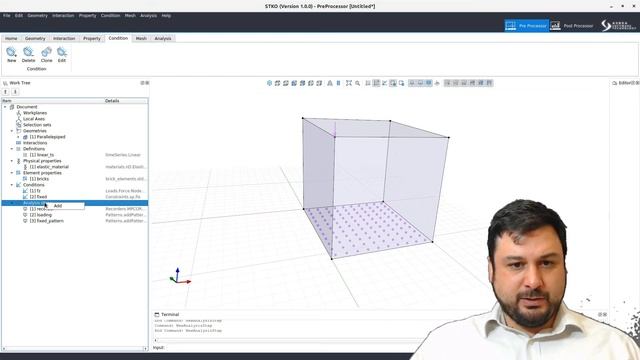640x360 pixels.
Task: Click the fit-all view icon in viewport toolbar
Action: (349, 83)
